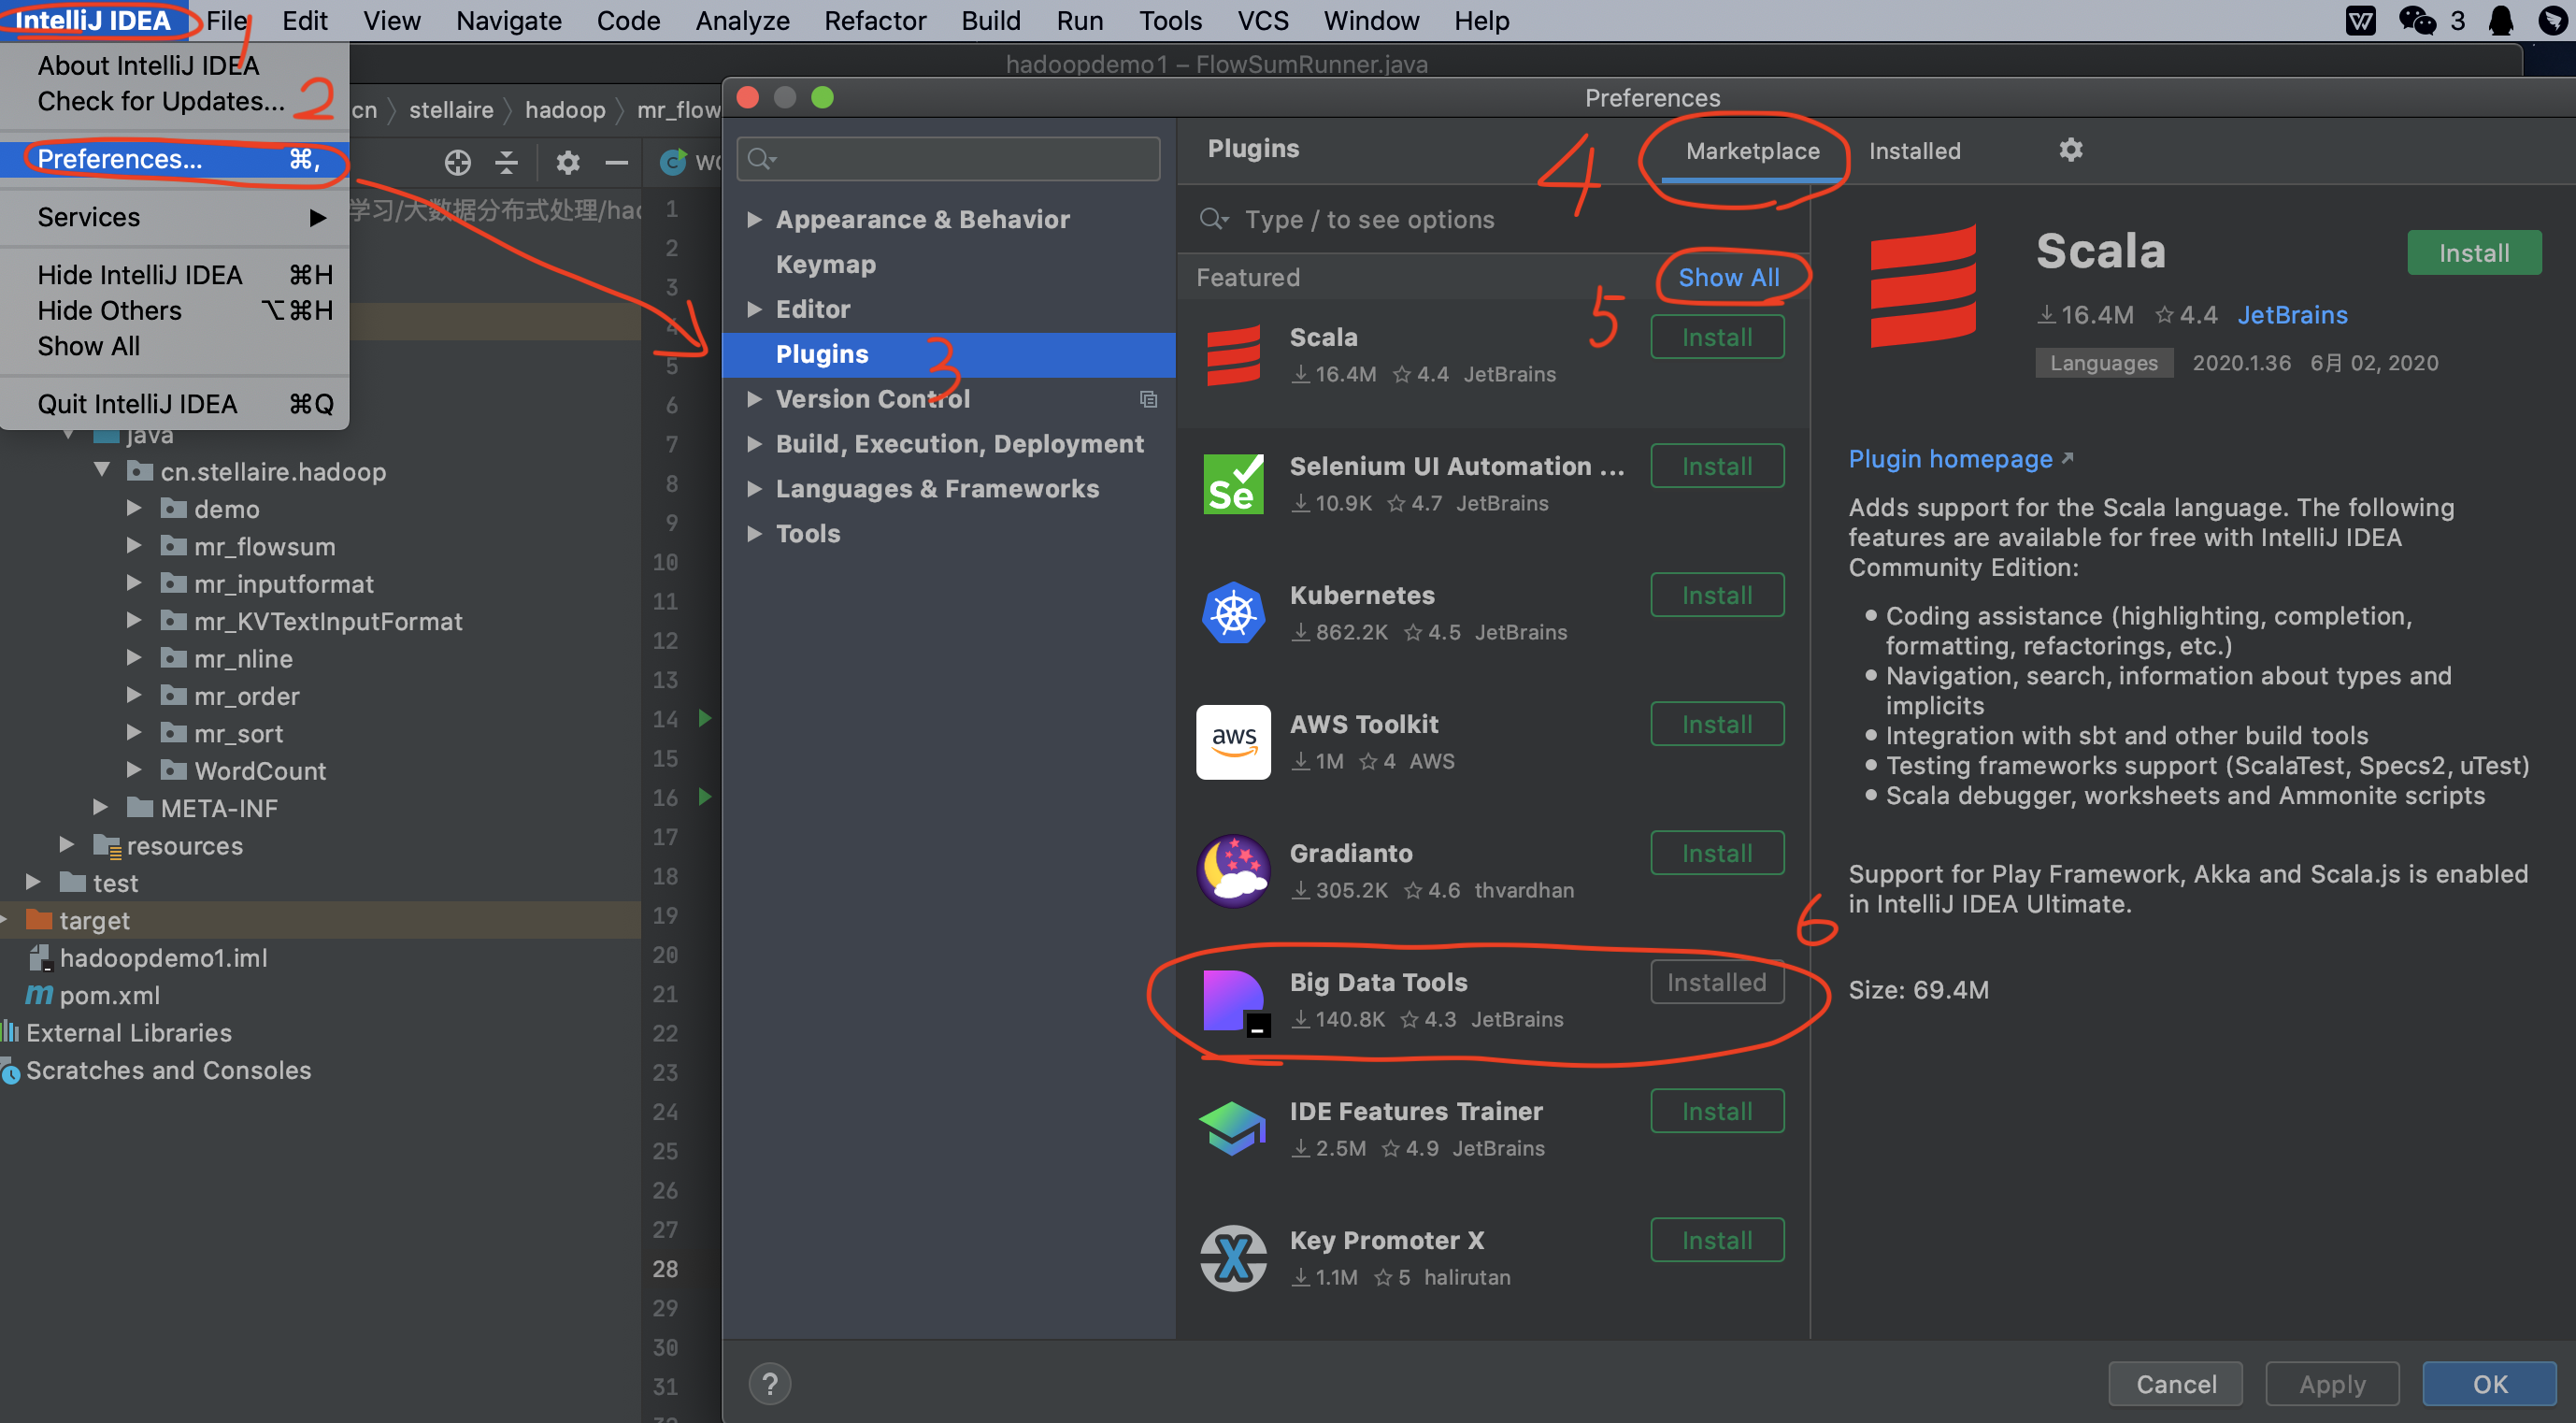2576x1423 pixels.
Task: Click the Selenium UI Automation plugin icon
Action: pyautogui.click(x=1233, y=483)
